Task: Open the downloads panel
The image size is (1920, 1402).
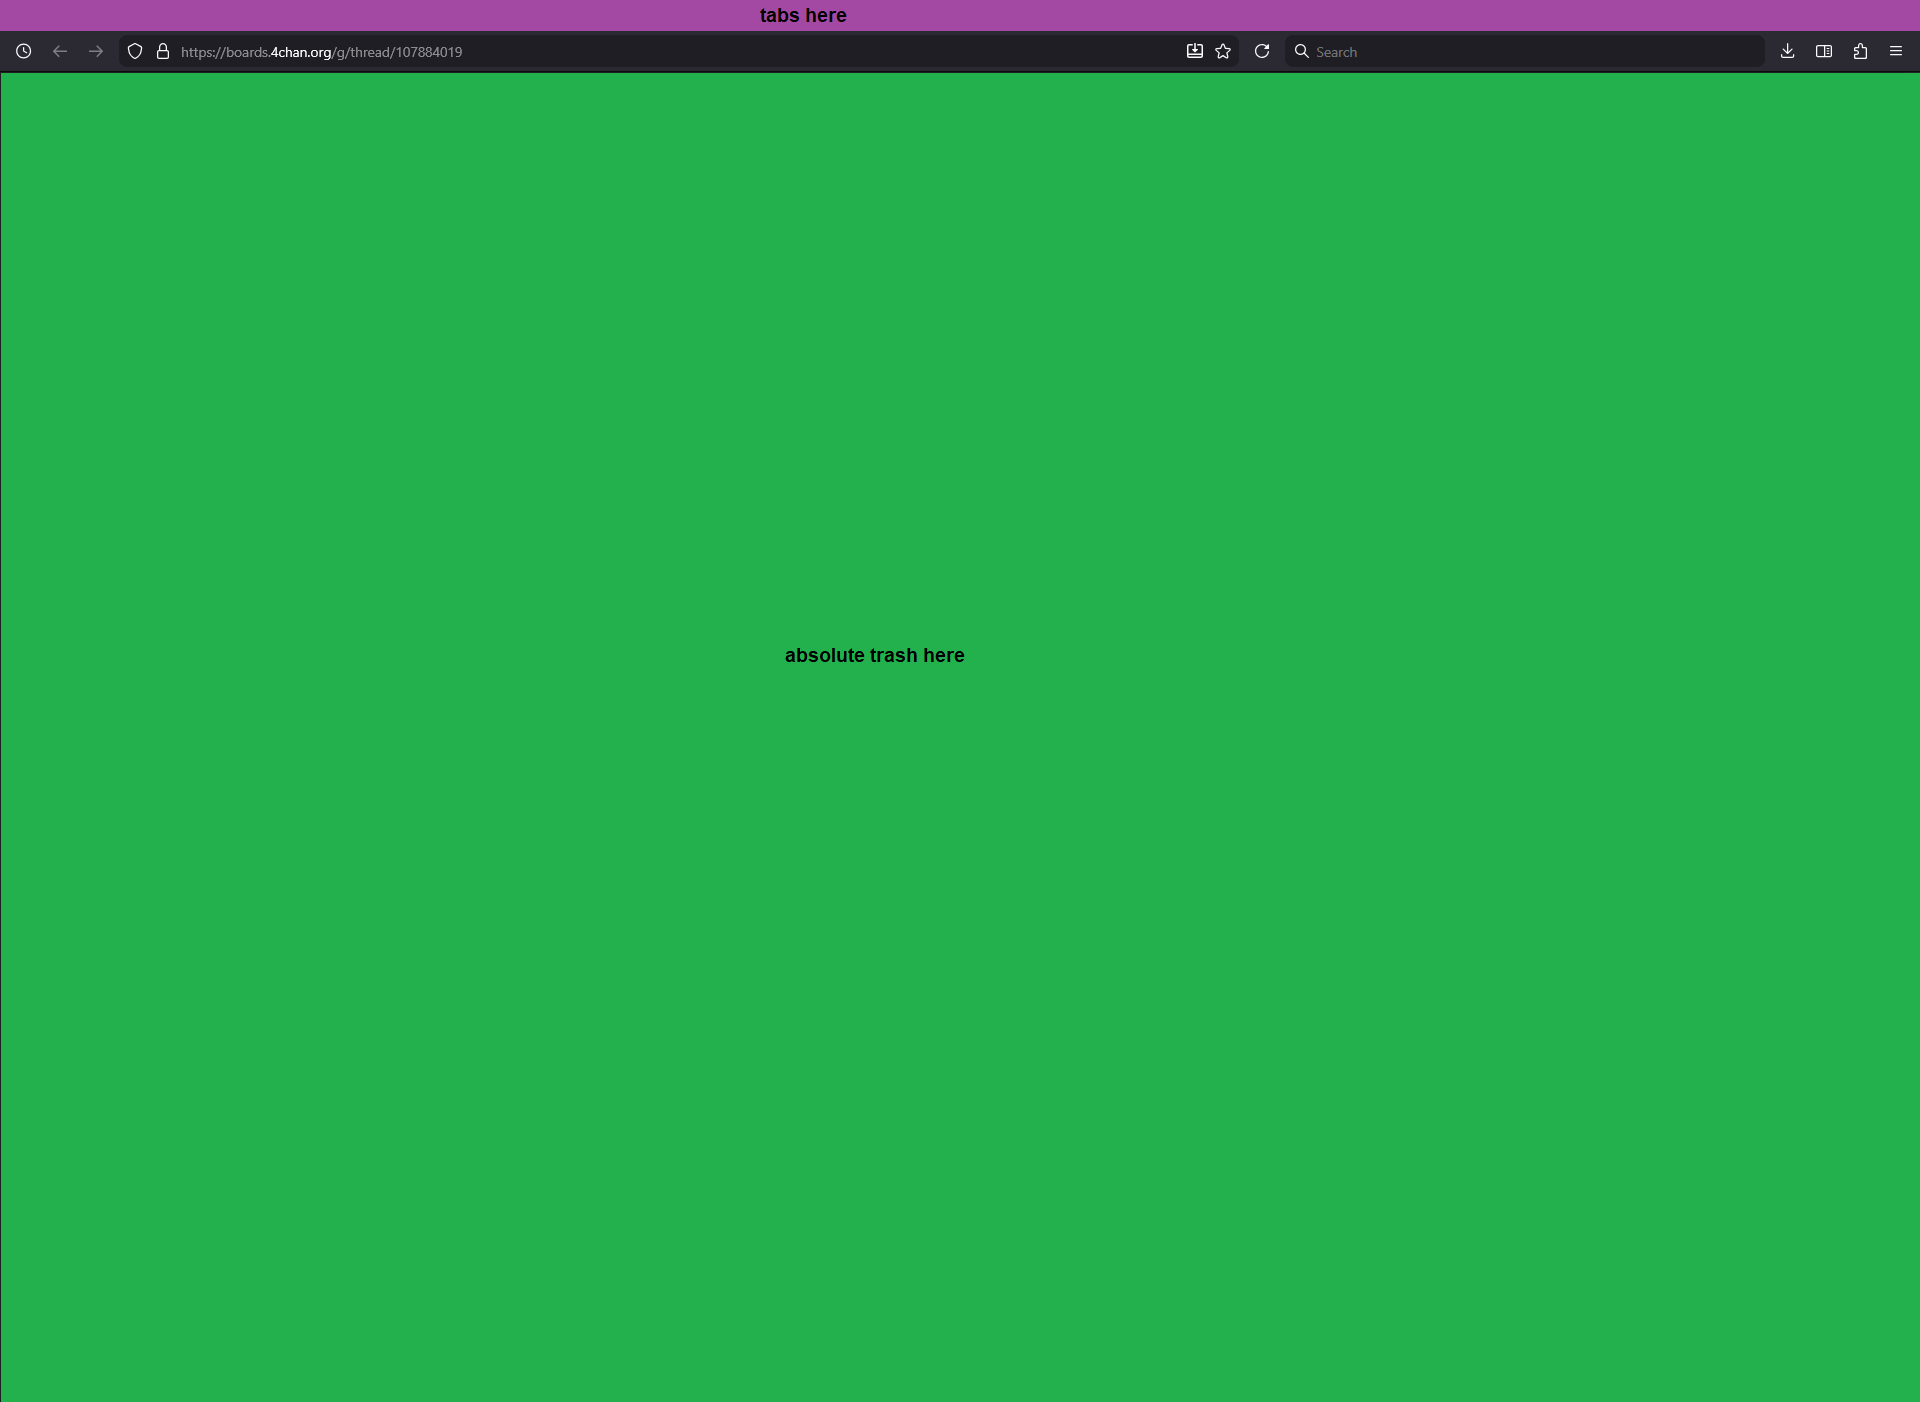Action: tap(1788, 51)
